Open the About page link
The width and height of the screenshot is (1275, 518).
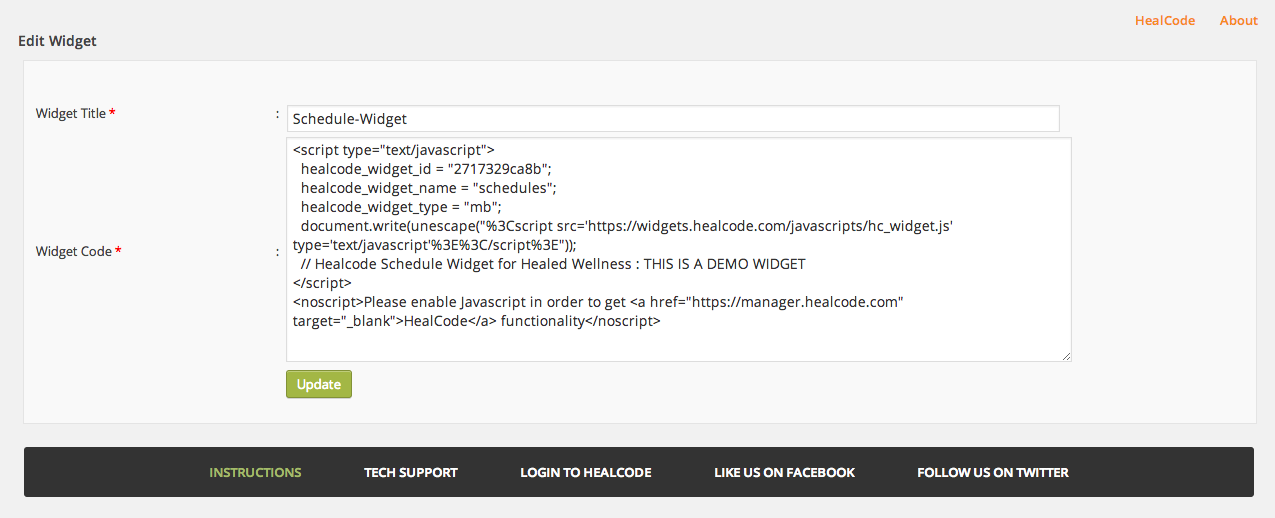tap(1238, 20)
